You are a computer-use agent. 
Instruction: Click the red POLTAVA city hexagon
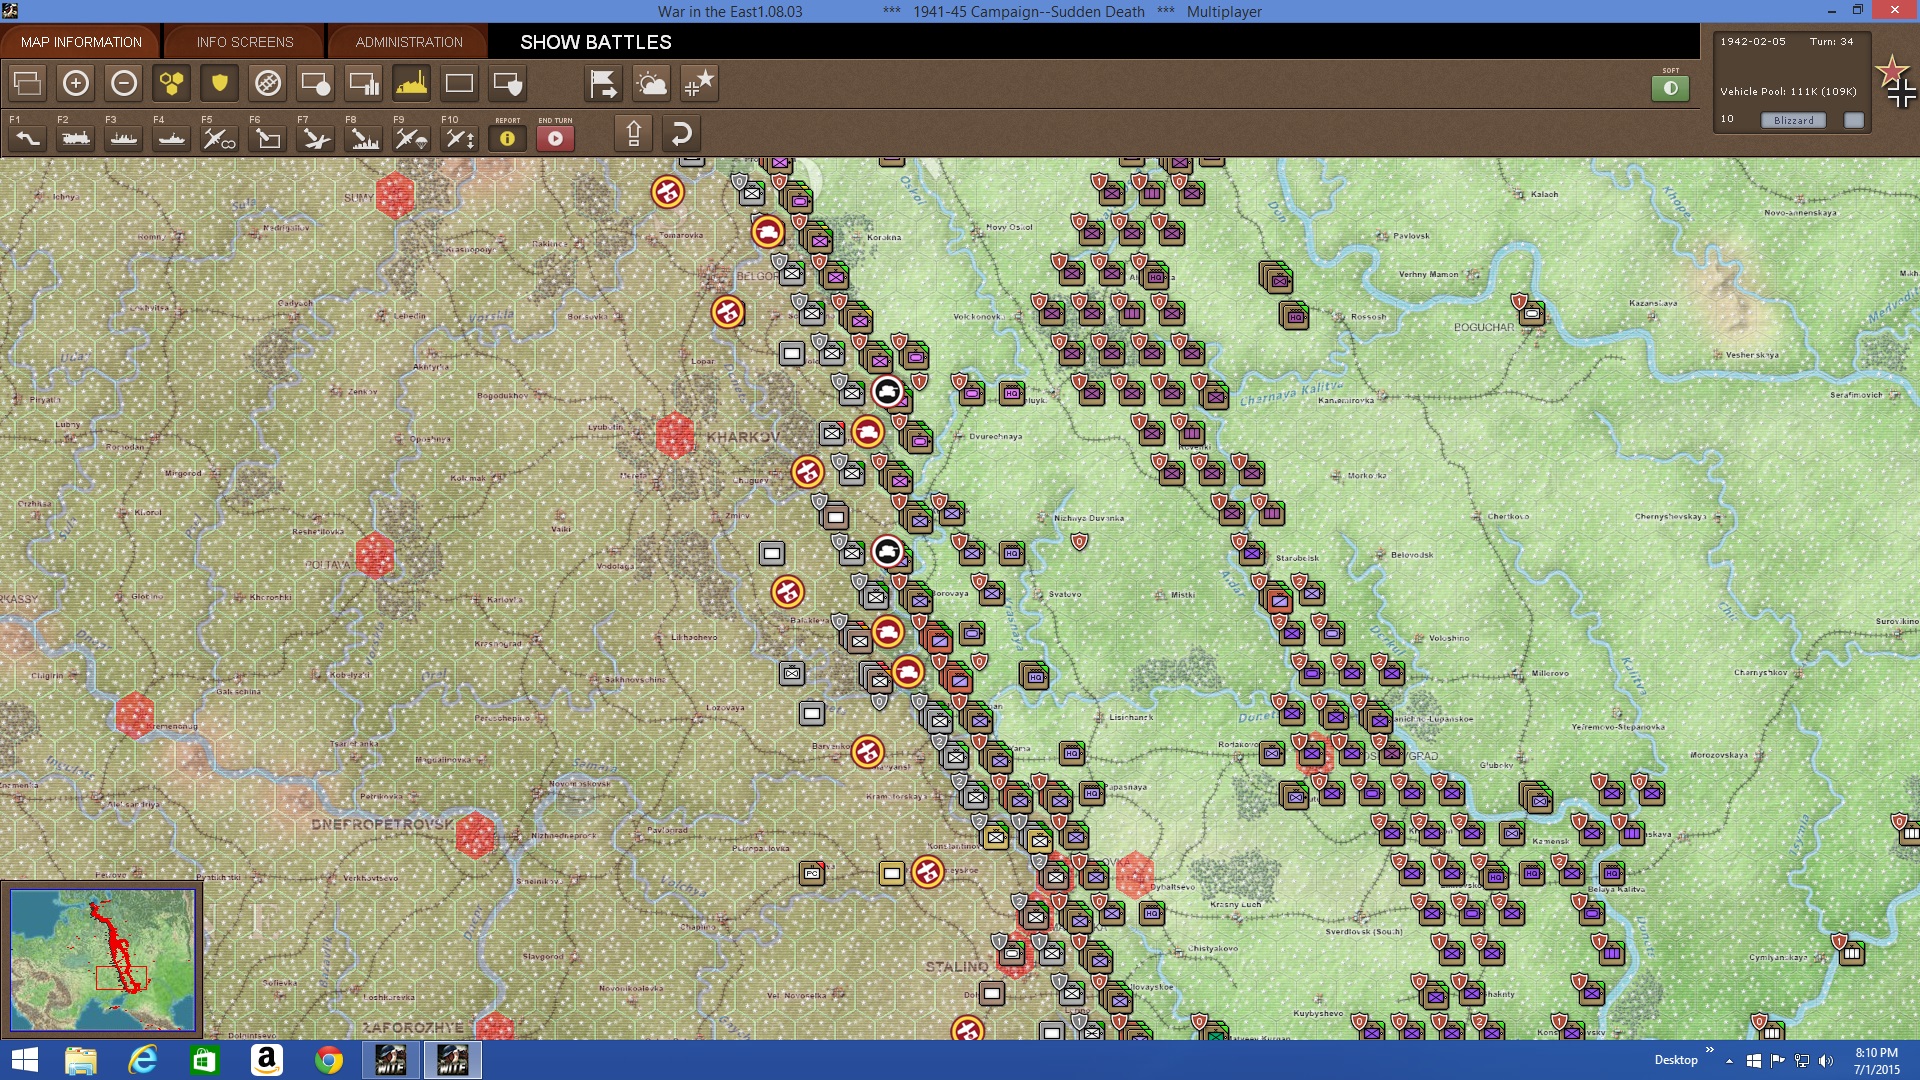point(375,555)
